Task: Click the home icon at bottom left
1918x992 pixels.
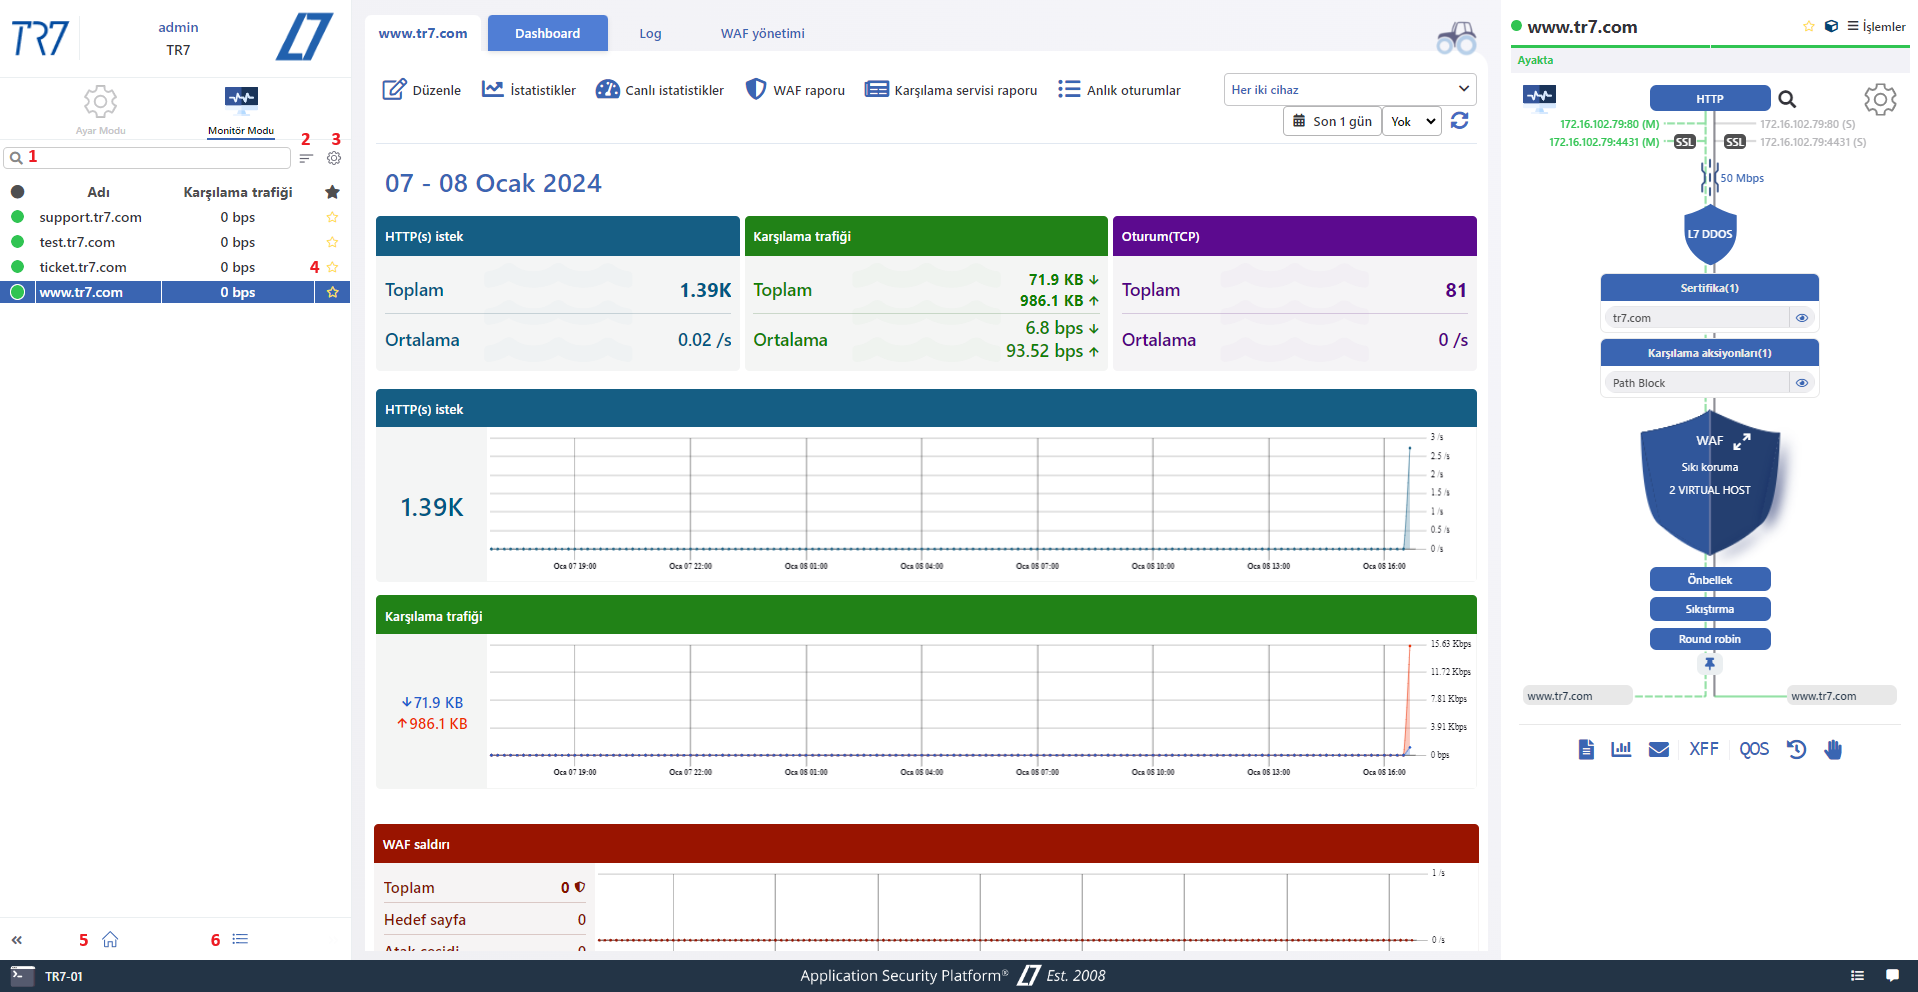Action: (110, 939)
